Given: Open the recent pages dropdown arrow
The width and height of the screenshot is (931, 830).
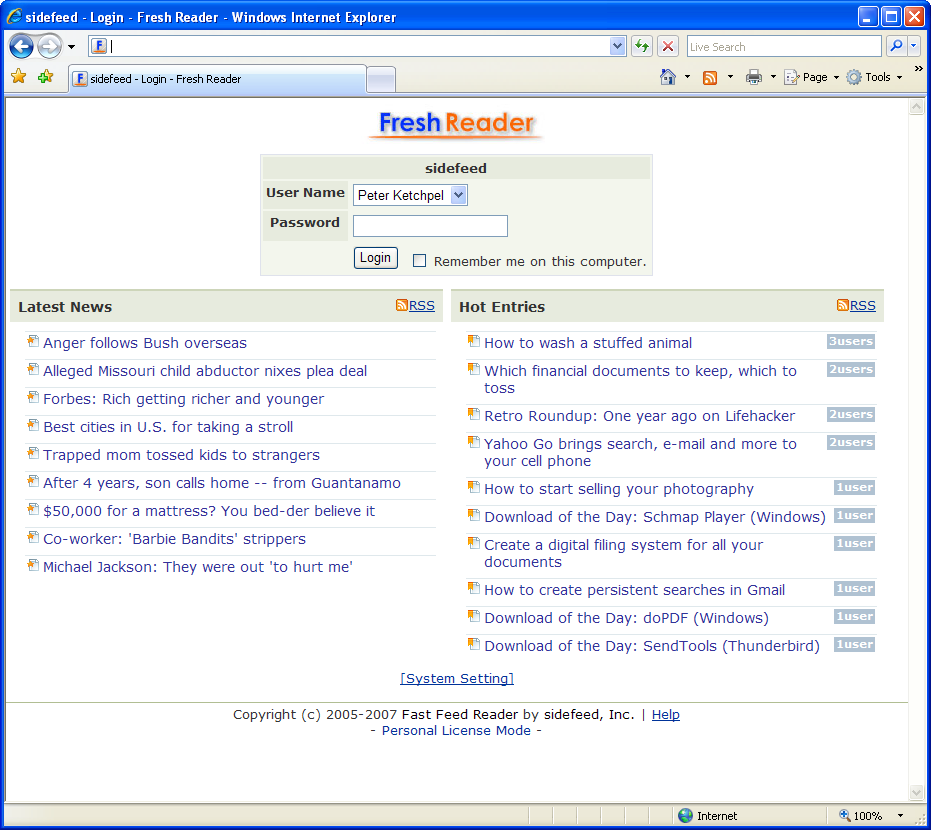Looking at the screenshot, I should [71, 46].
